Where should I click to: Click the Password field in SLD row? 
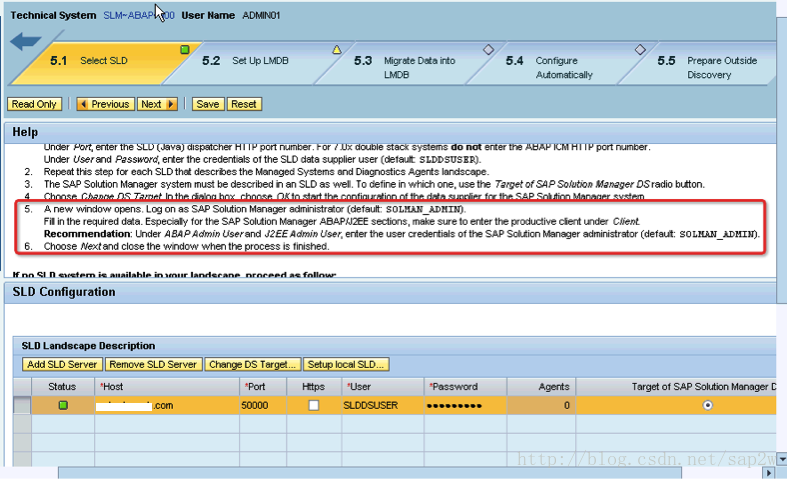(465, 405)
